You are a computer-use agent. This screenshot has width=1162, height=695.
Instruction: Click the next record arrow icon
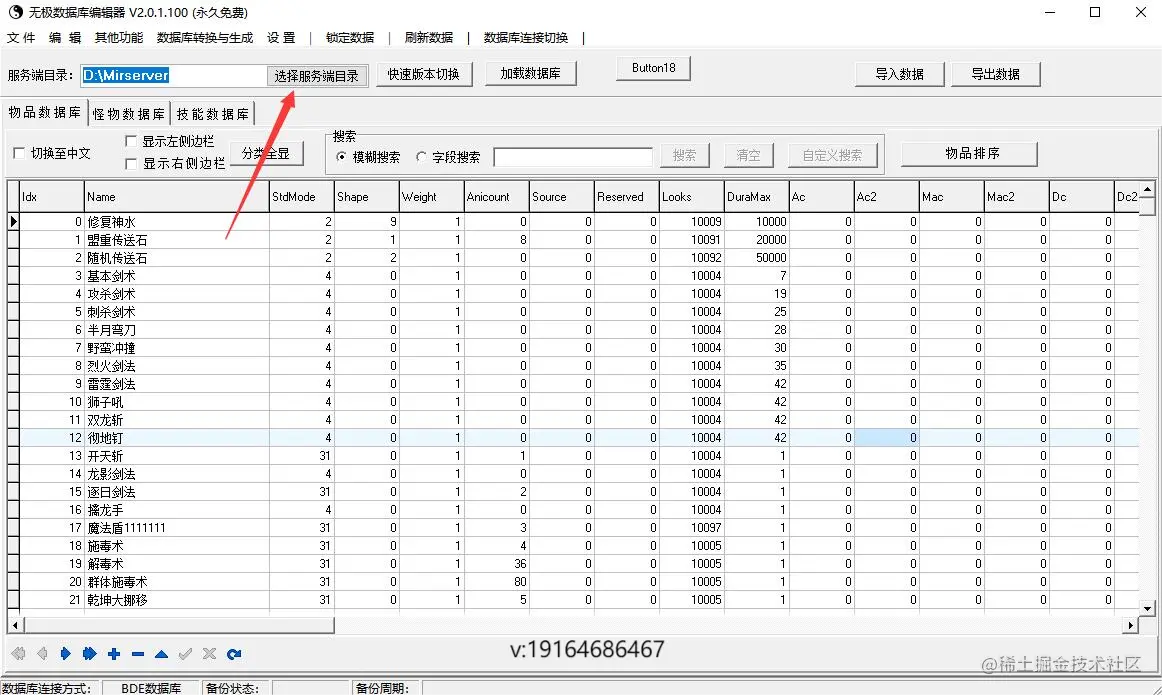click(66, 653)
